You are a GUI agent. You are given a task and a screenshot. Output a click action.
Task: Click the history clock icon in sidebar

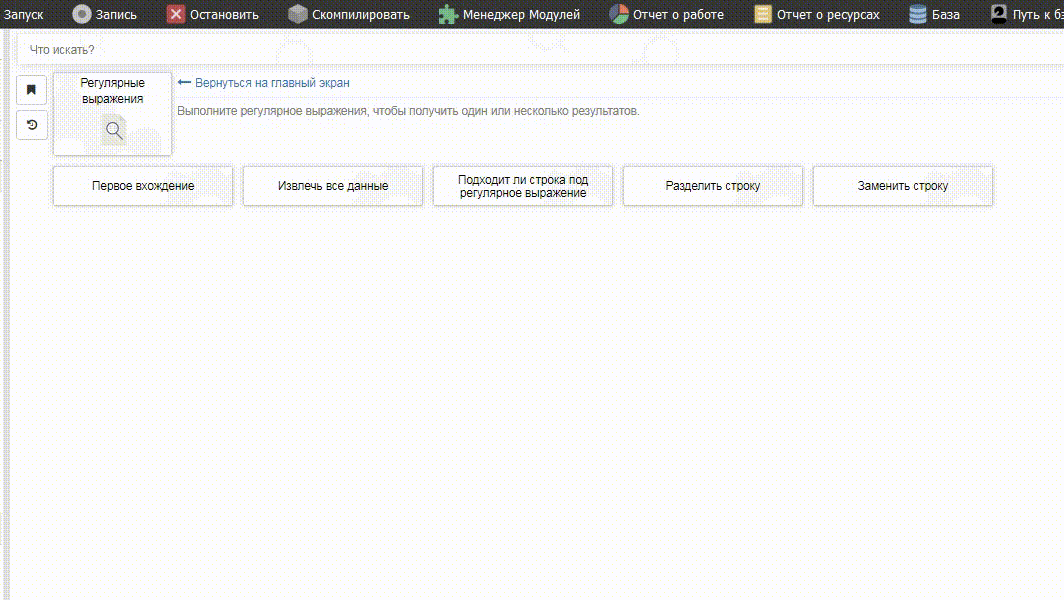(31, 125)
